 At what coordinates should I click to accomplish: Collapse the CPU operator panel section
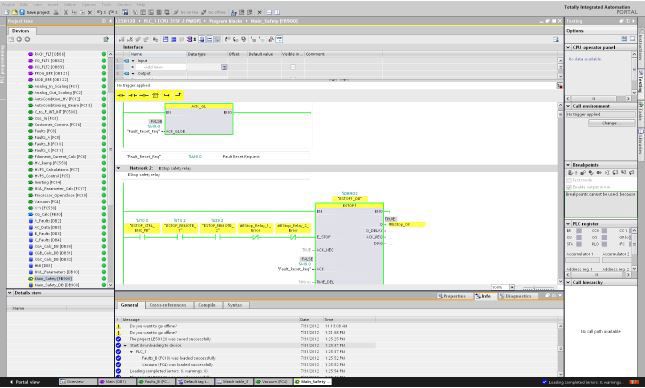568,48
